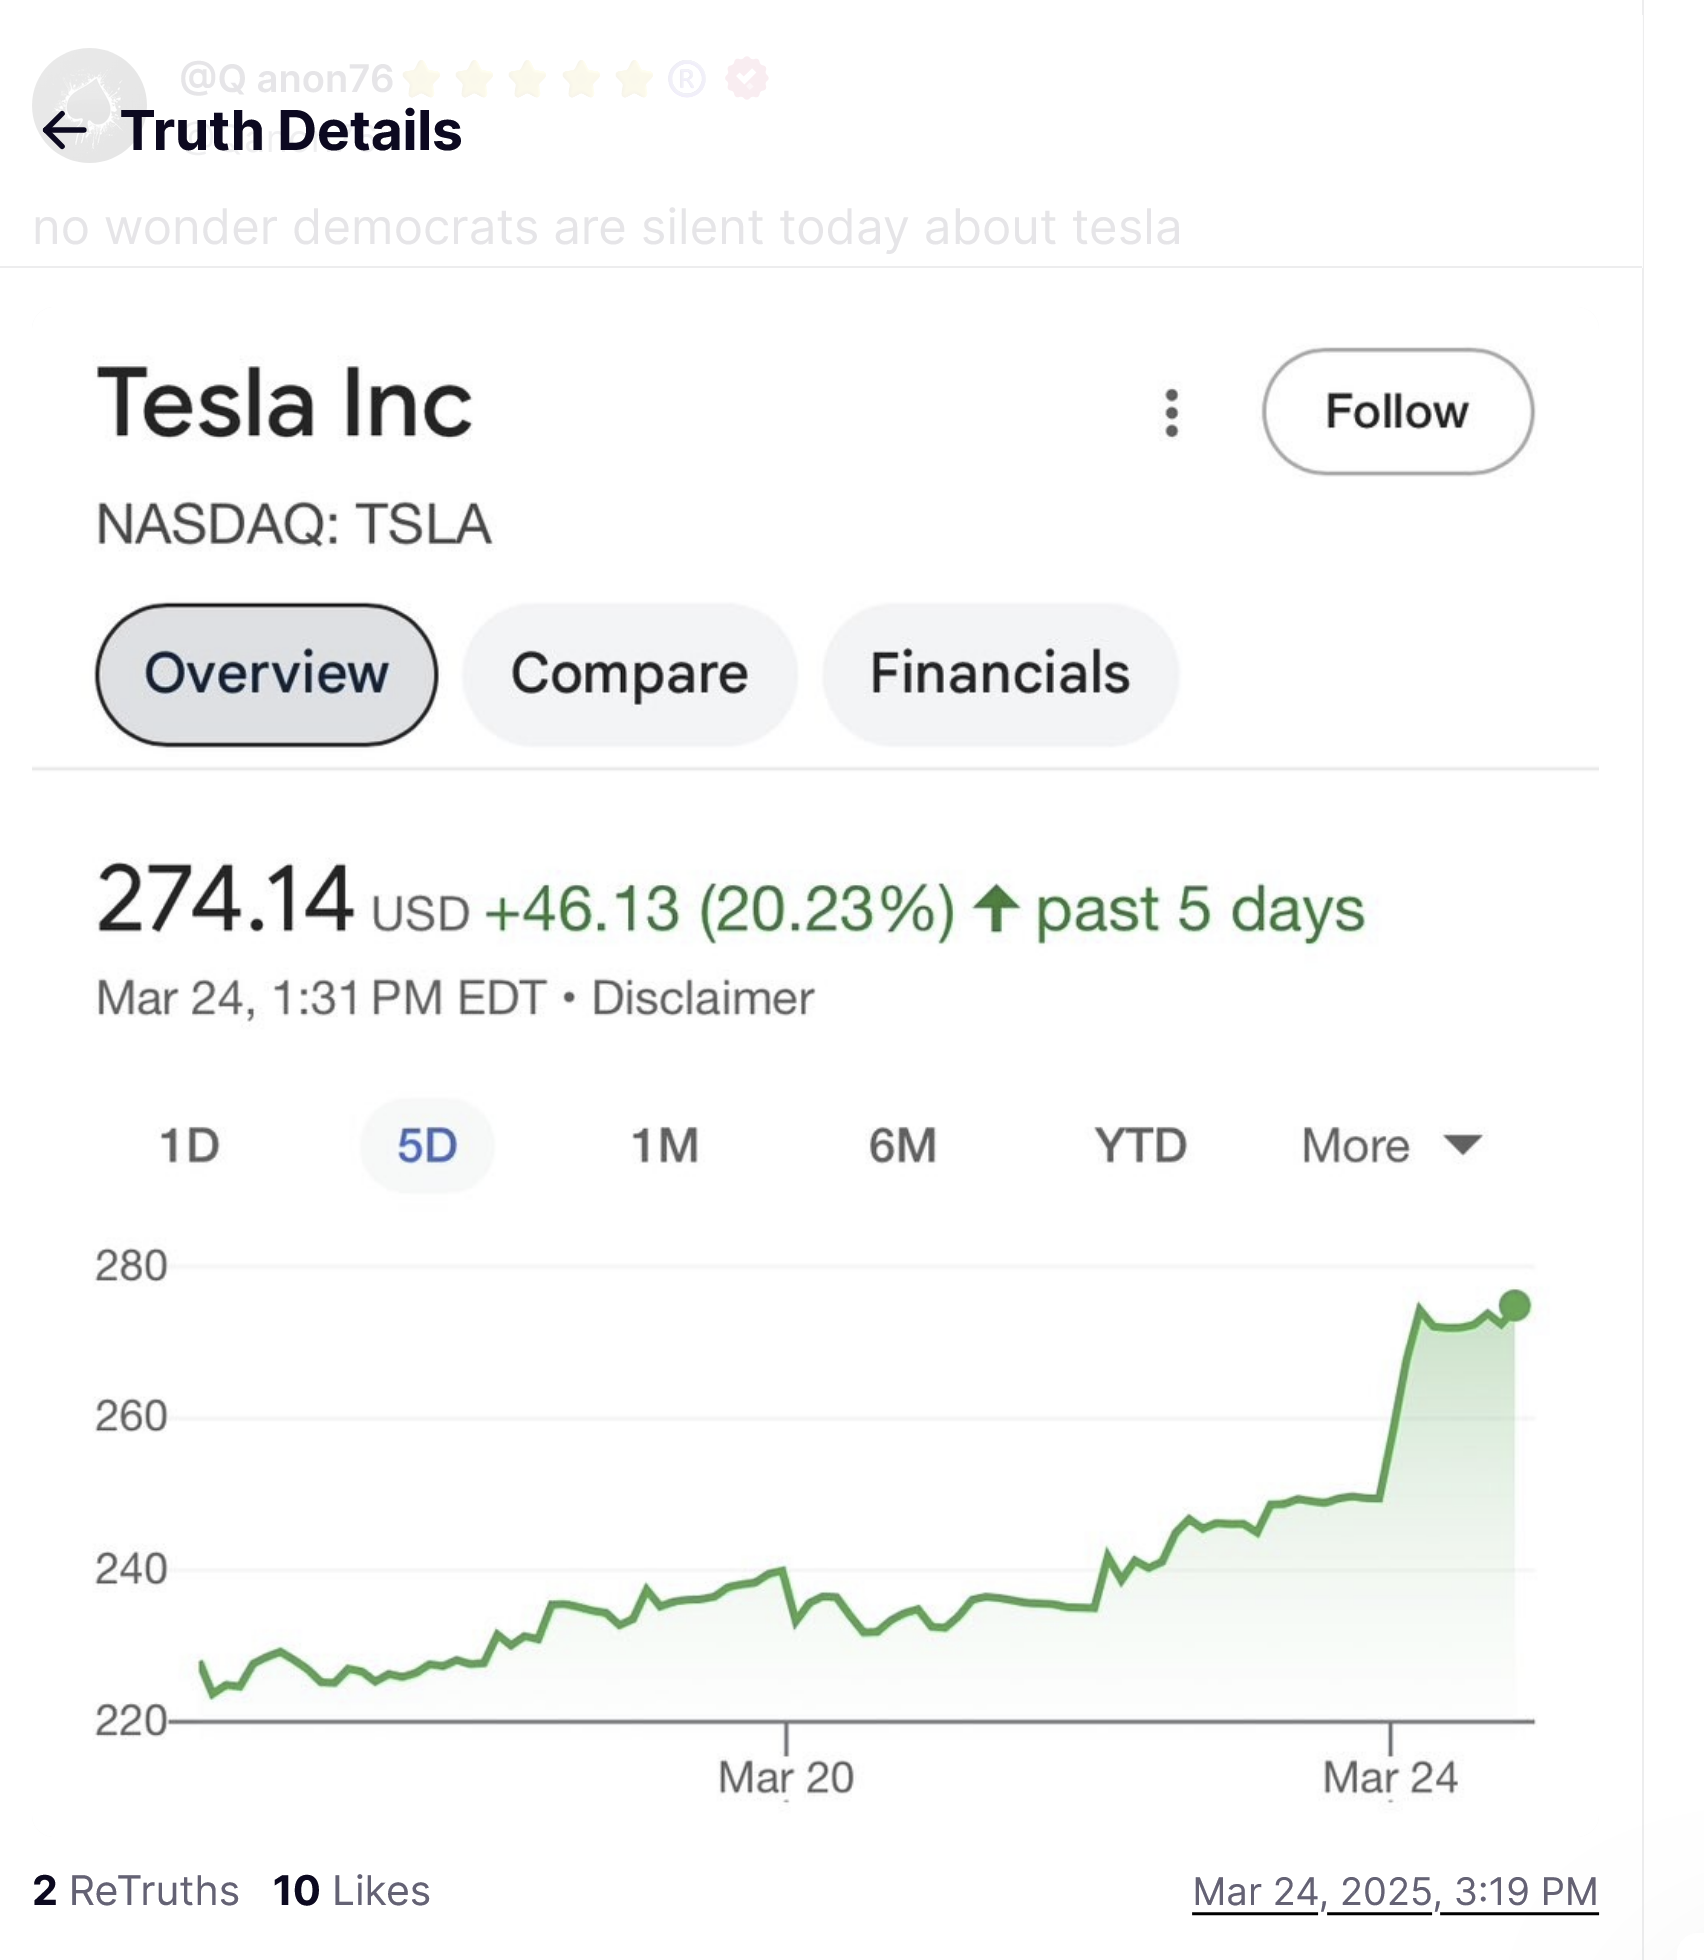Click the green chart endpoint dot
The image size is (1704, 1960).
tap(1515, 1305)
